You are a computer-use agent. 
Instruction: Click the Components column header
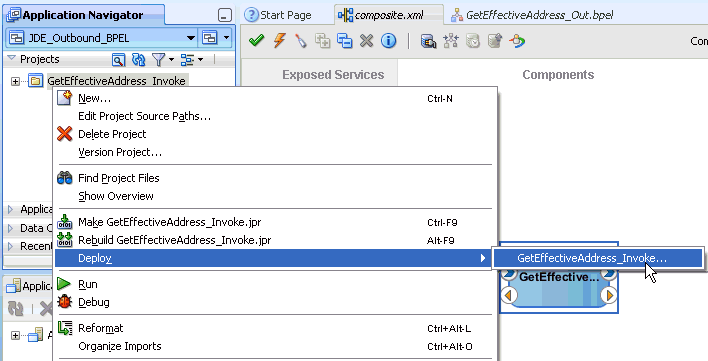558,75
